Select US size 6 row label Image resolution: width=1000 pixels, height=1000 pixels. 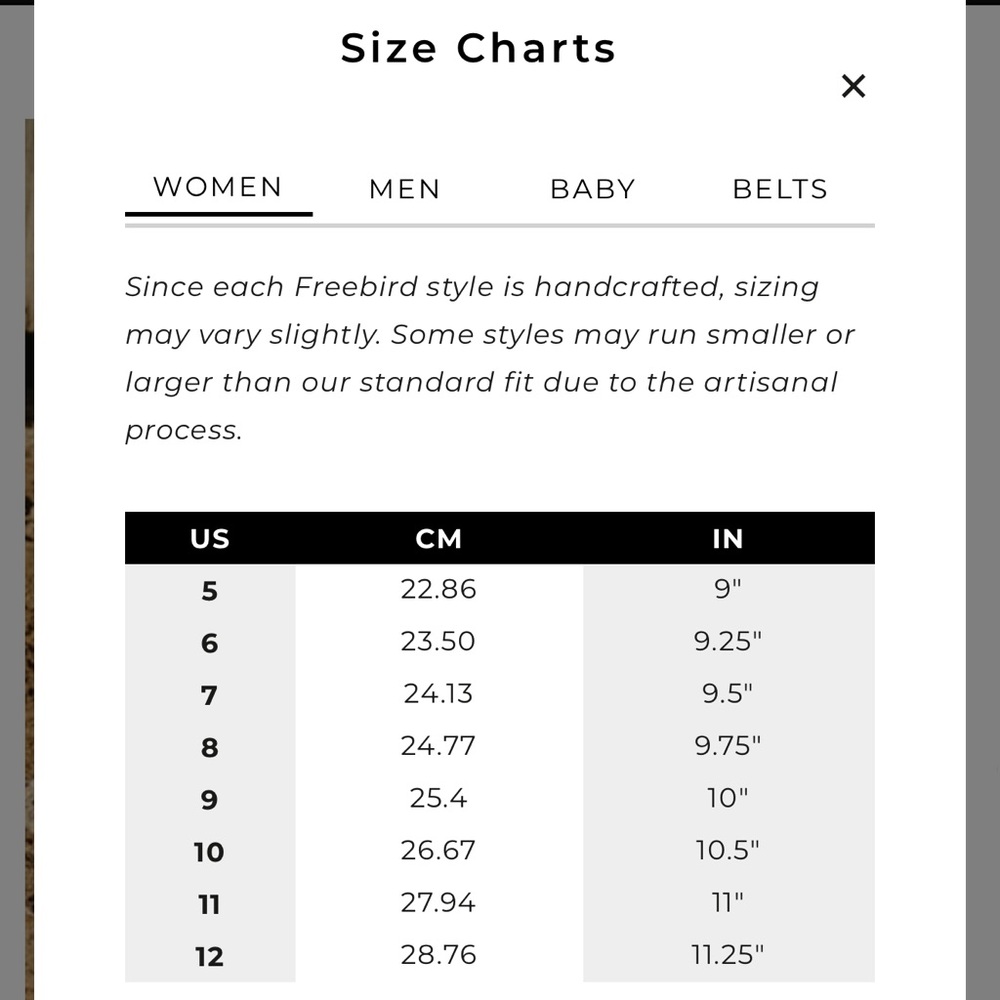tap(210, 643)
